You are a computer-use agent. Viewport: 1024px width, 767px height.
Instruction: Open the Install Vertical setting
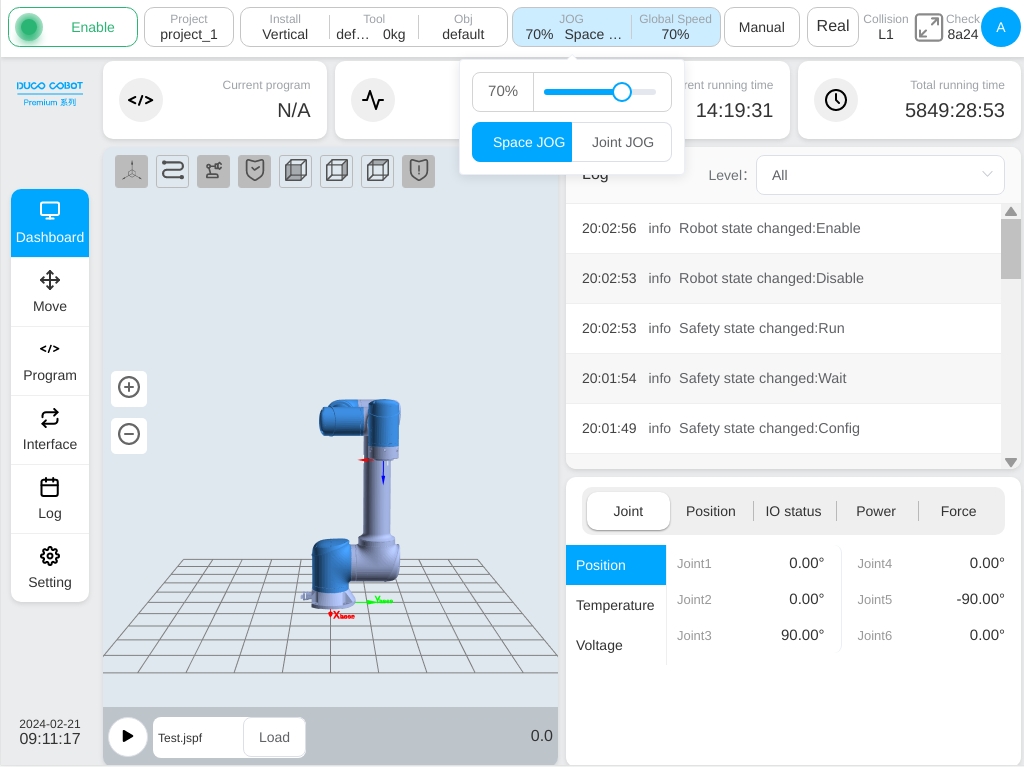pyautogui.click(x=285, y=27)
